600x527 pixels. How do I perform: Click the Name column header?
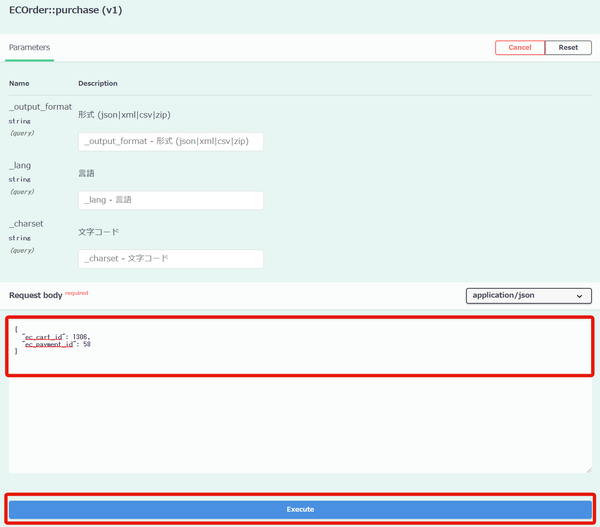click(19, 83)
